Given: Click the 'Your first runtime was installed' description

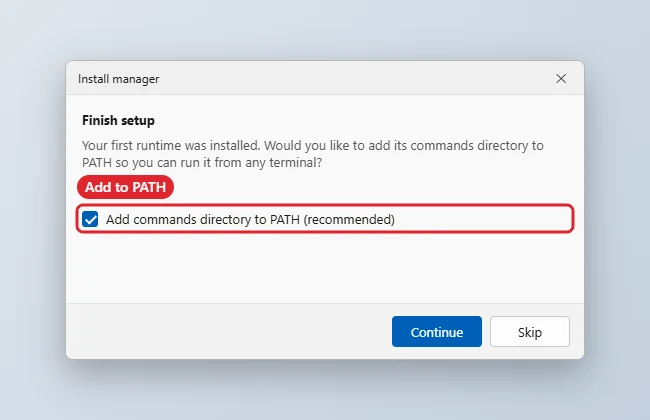Looking at the screenshot, I should [313, 154].
